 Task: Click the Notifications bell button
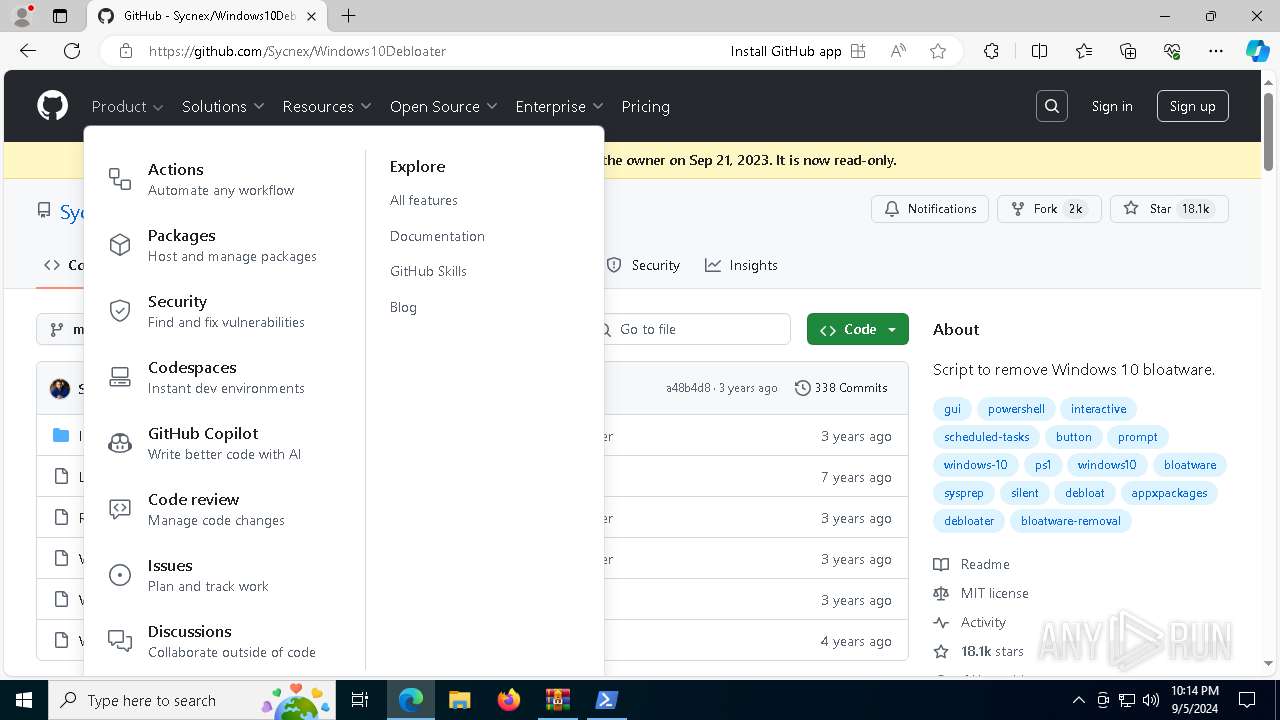tap(930, 209)
